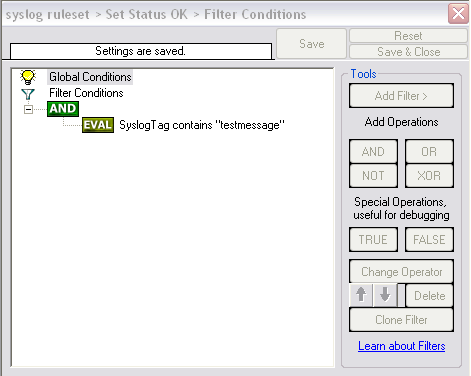
Task: Click the lightbulb Global Conditions icon
Action: [x=28, y=77]
